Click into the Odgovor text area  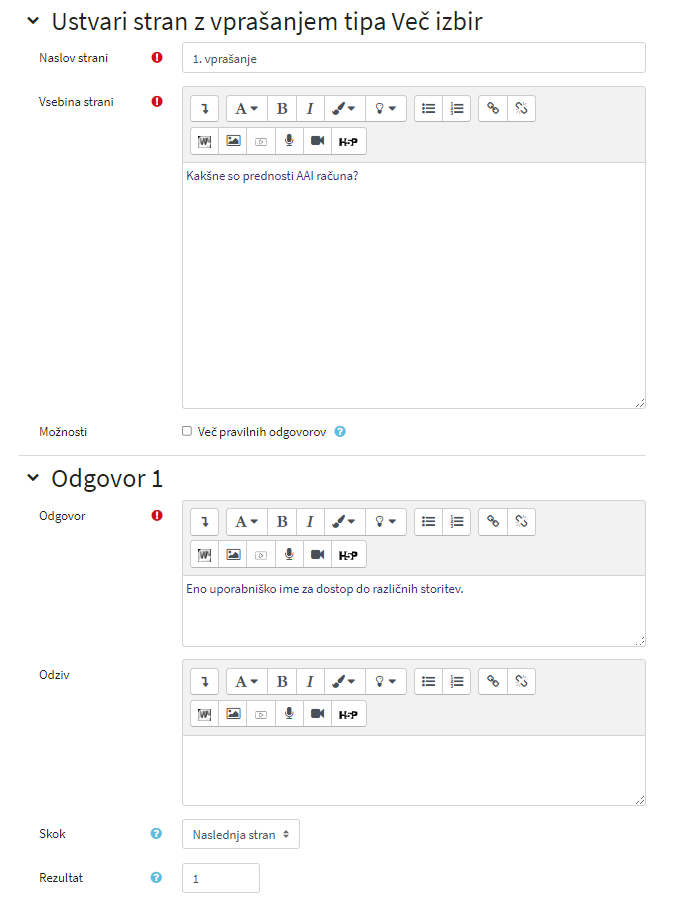point(414,611)
